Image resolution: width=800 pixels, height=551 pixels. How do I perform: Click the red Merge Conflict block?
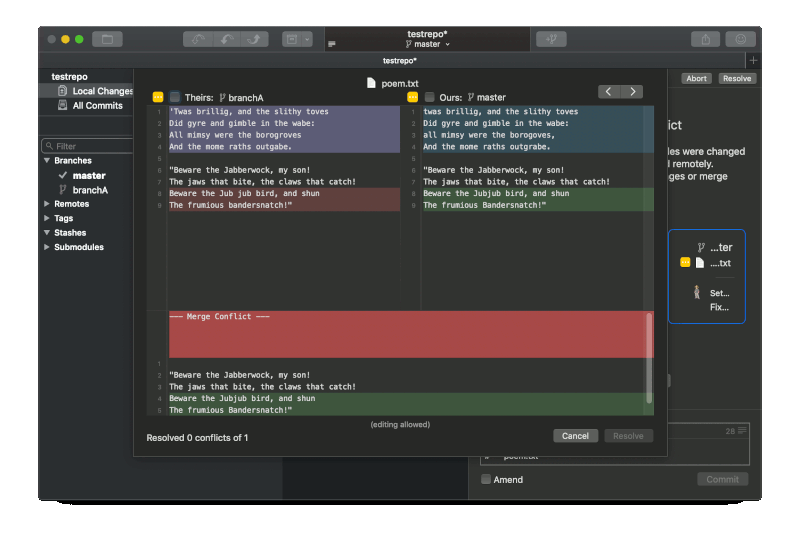tap(411, 334)
